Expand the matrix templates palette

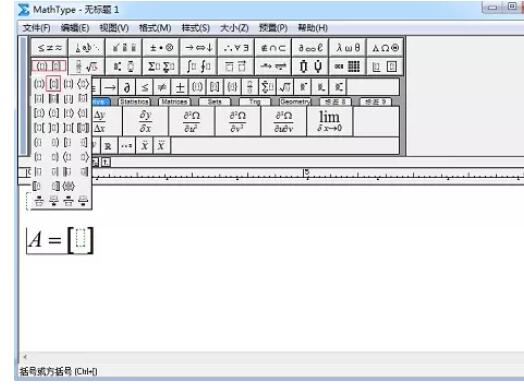tap(348, 66)
